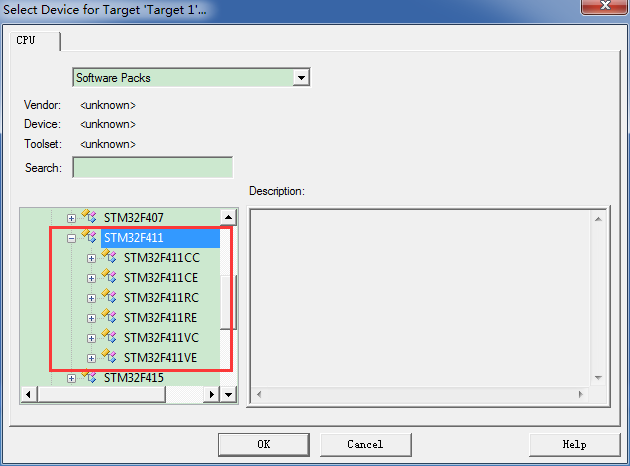Click Description pane scroll left arrow
The image size is (630, 466).
[x=259, y=394]
